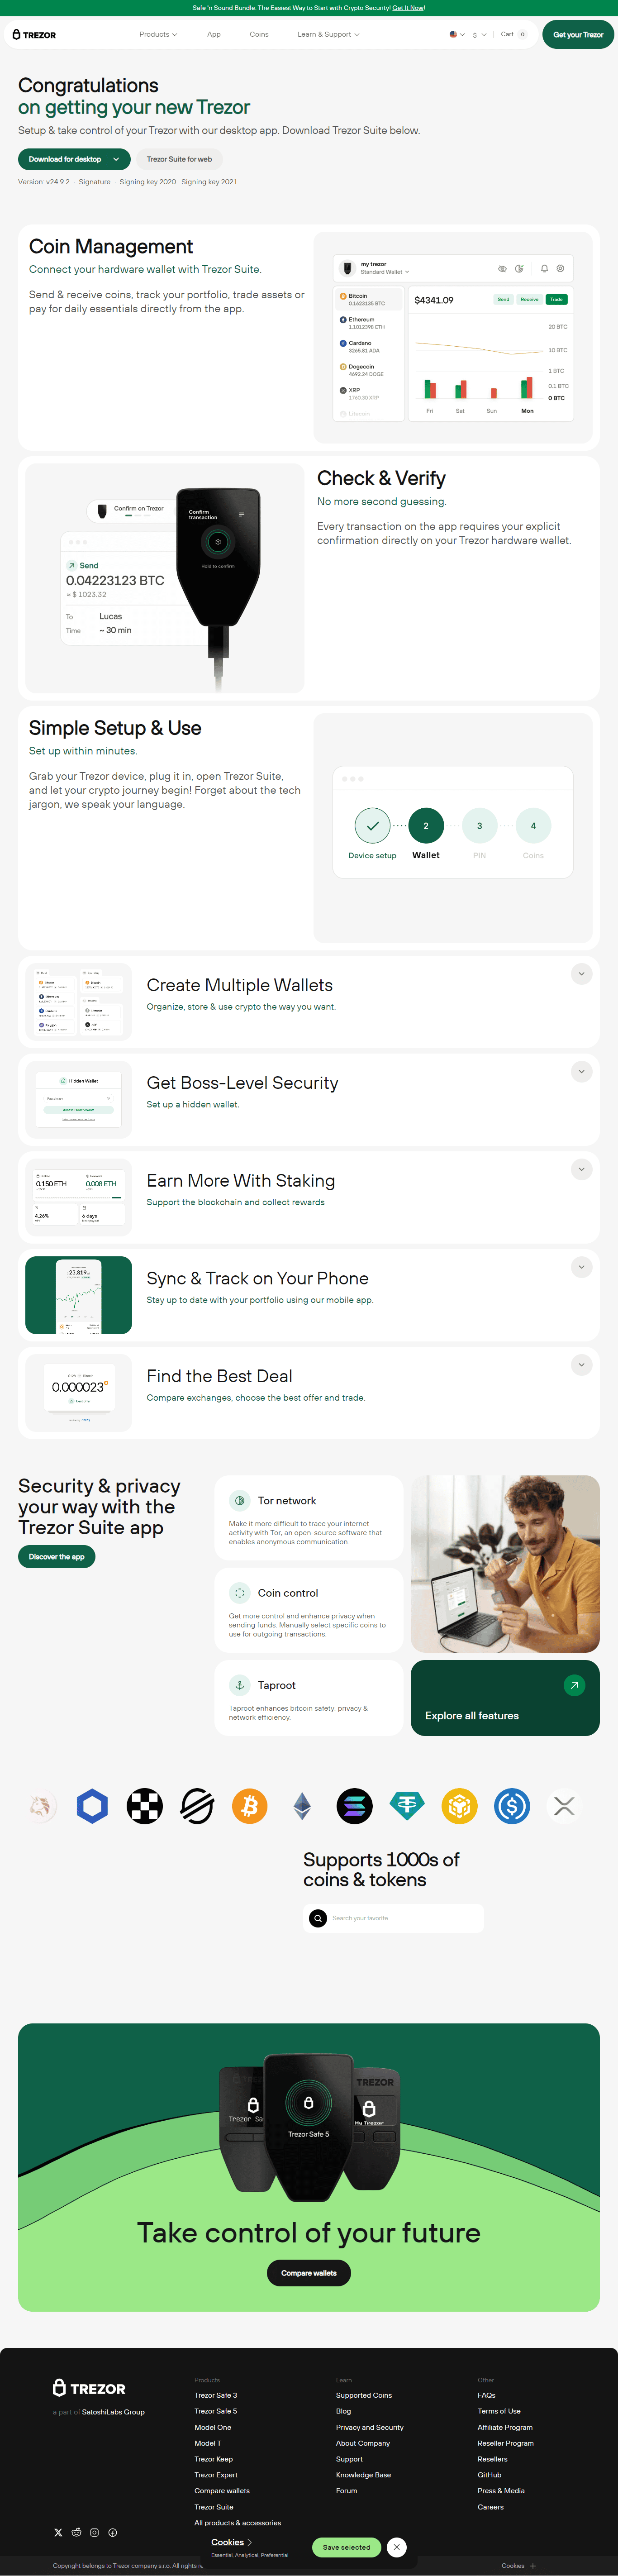Open the Cart
The image size is (618, 2576).
coord(513,34)
